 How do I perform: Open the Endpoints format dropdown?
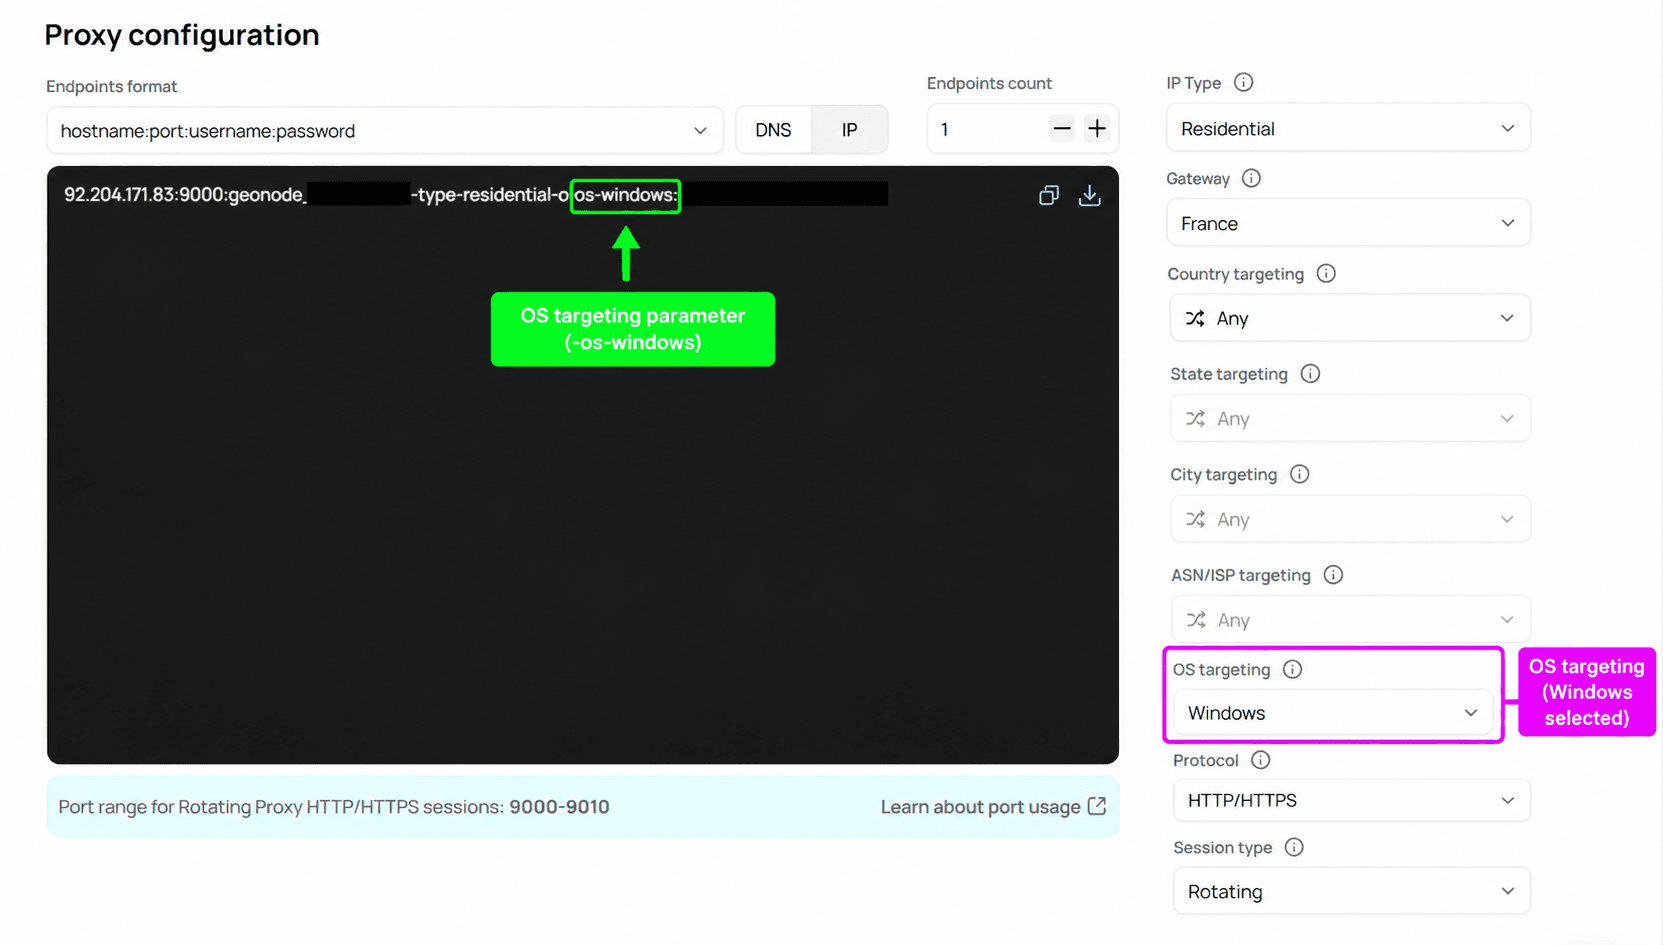(x=385, y=130)
